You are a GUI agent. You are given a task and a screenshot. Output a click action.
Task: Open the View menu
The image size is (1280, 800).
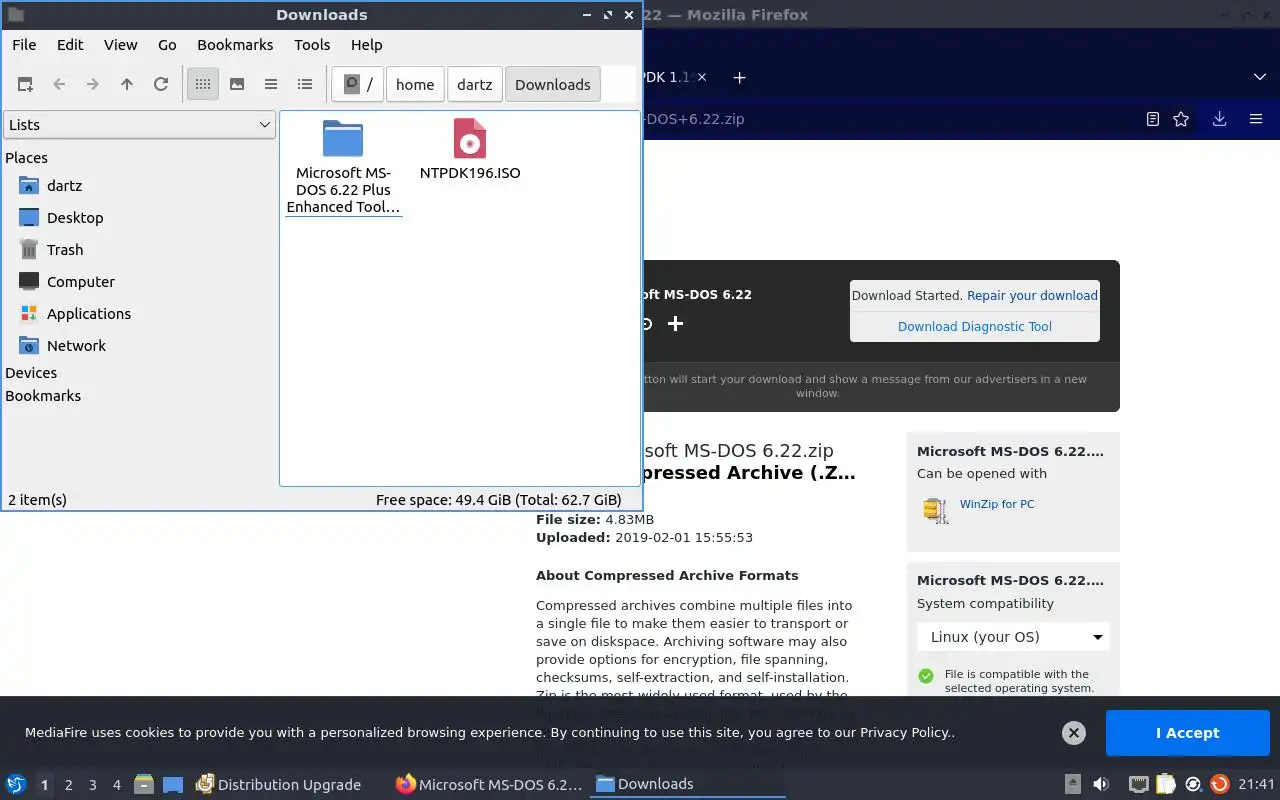121,45
